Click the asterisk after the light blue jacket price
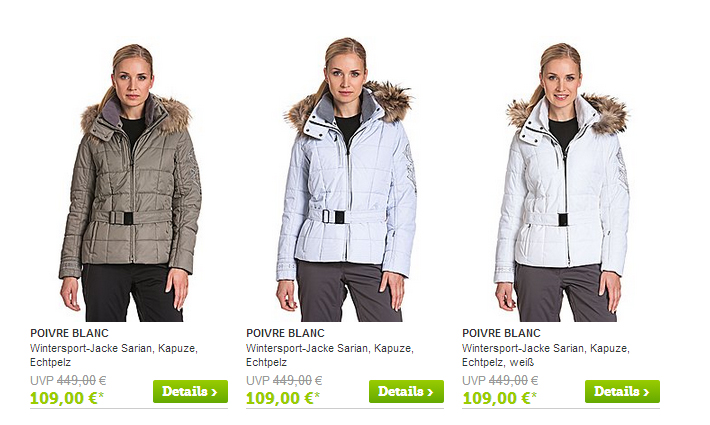Image resolution: width=710 pixels, height=425 pixels. click(317, 395)
